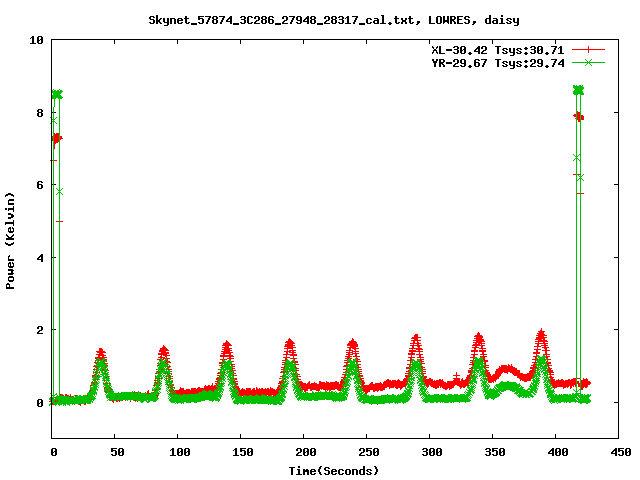Click the Power (Kelvin) y-axis label
Viewport: 640px width, 480px height.
pyautogui.click(x=10, y=241)
